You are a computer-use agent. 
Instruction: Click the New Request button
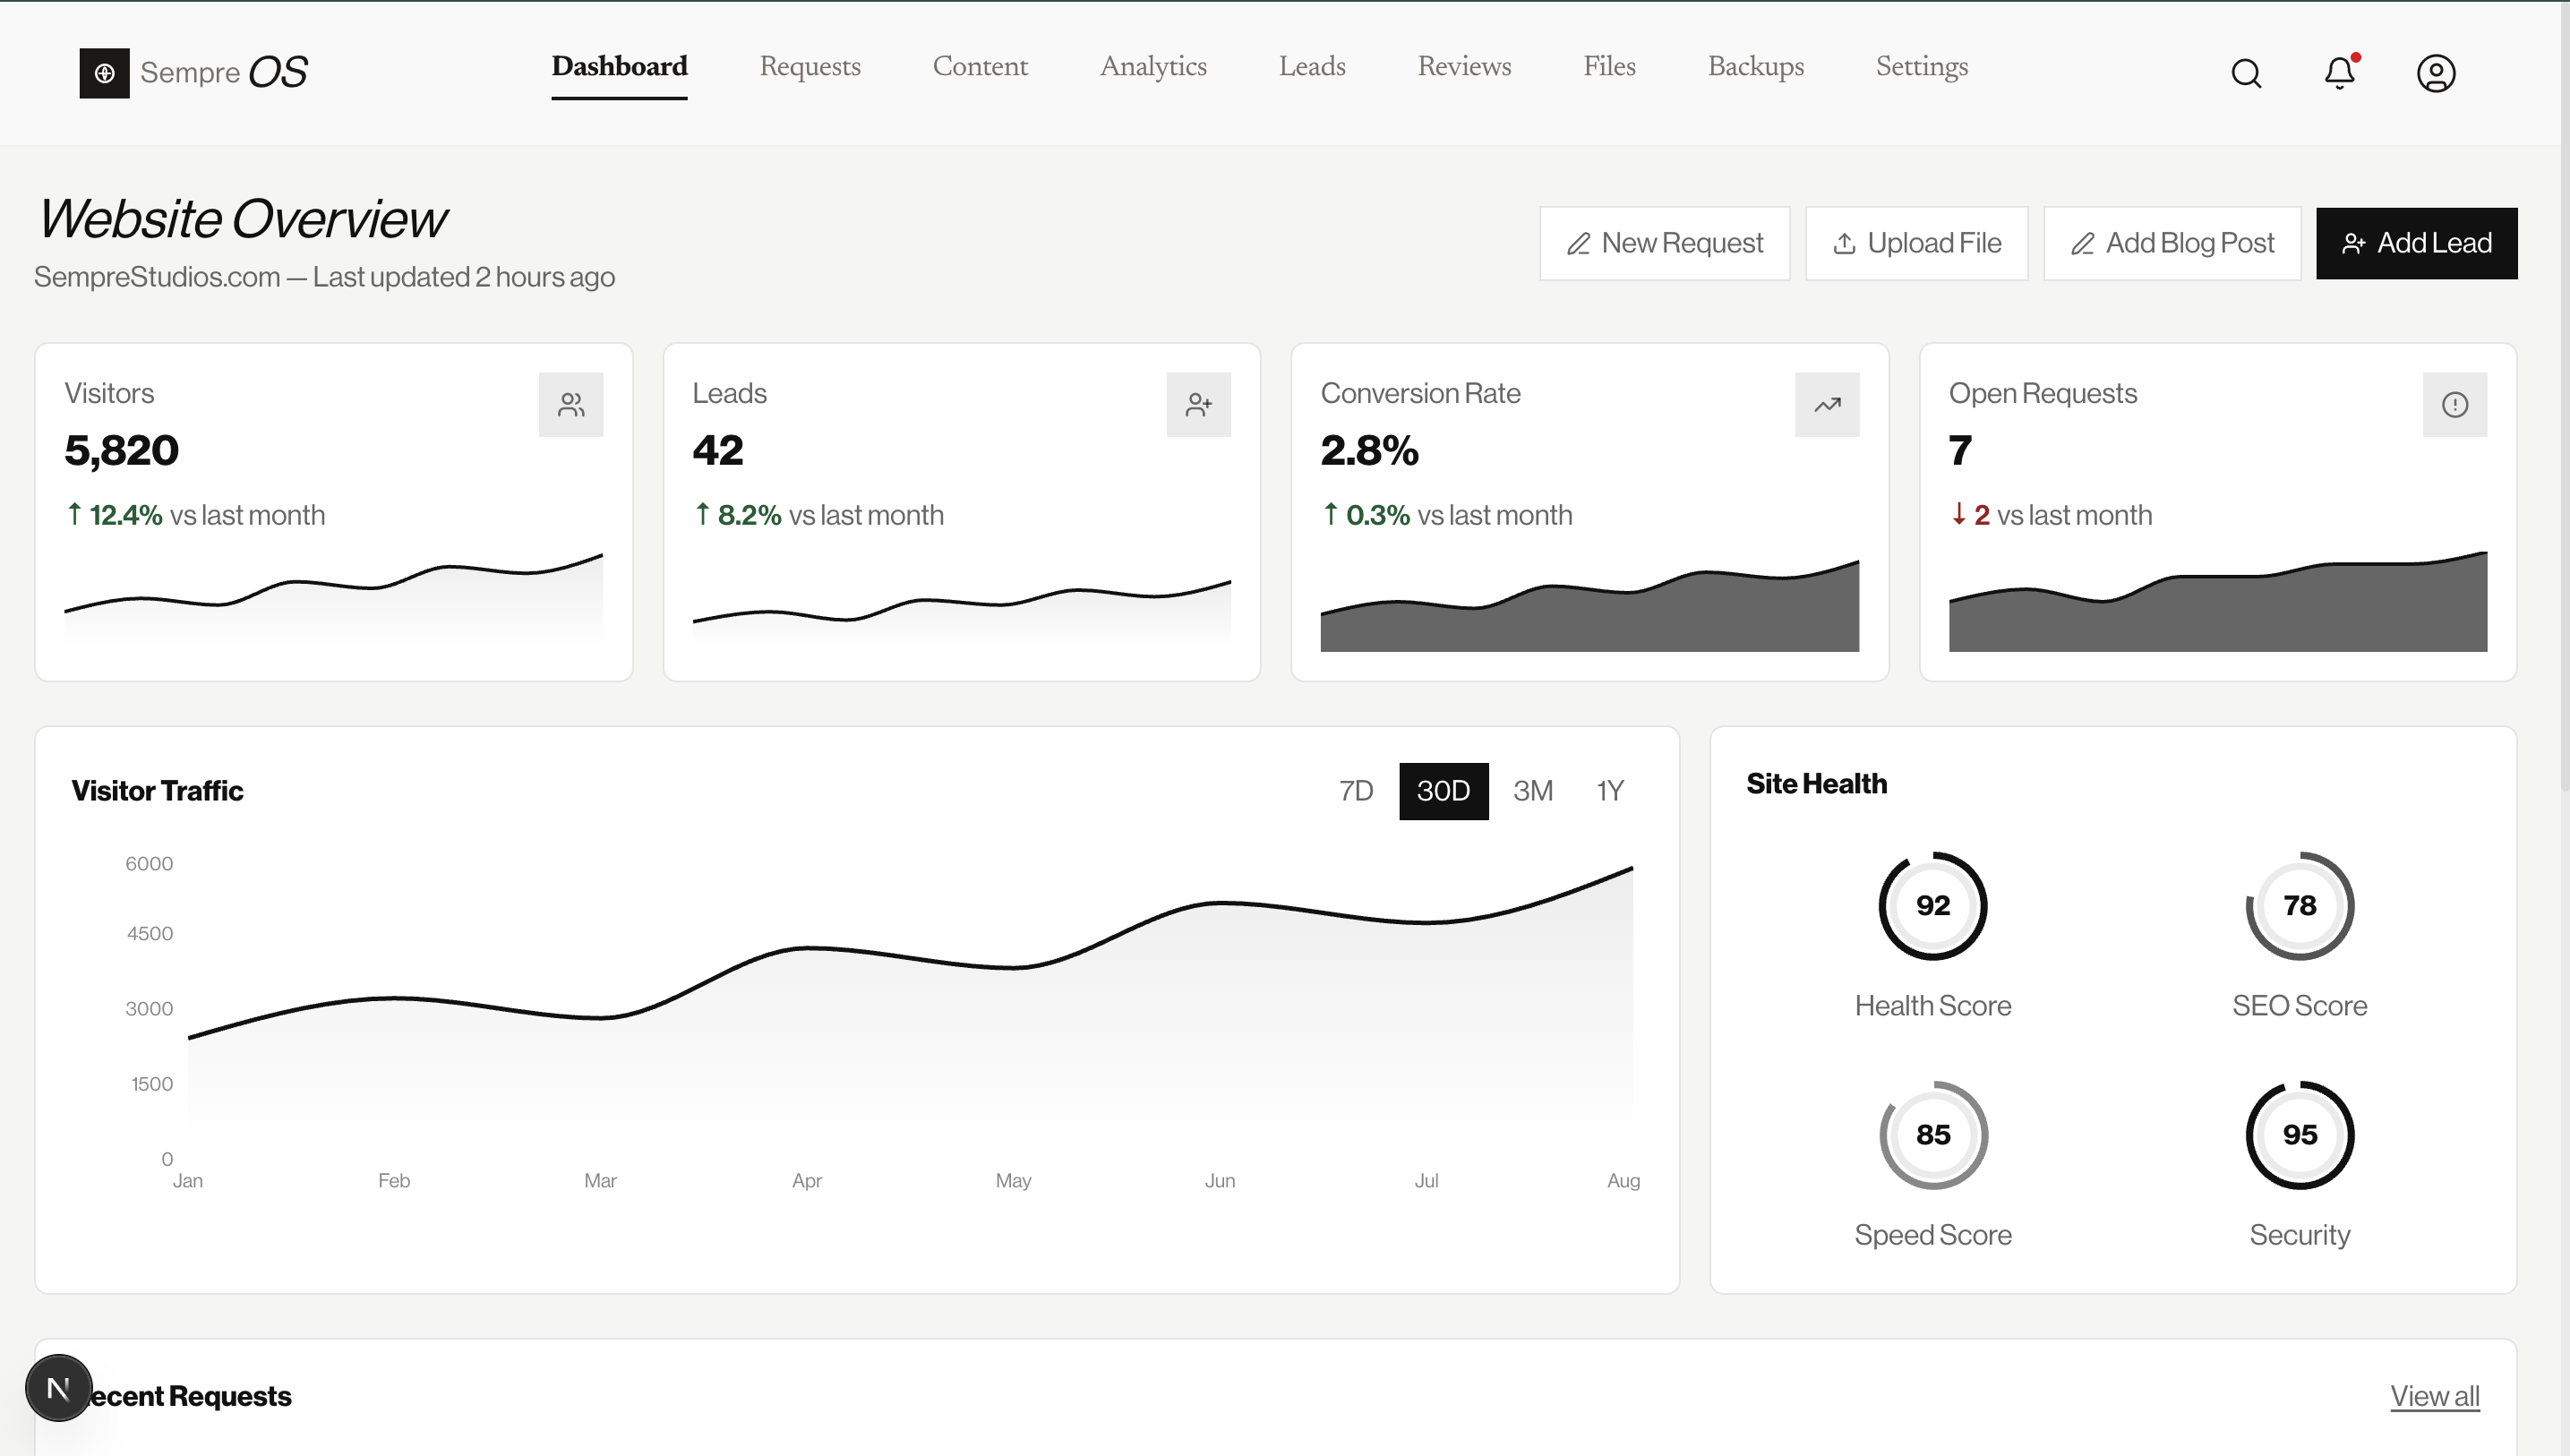pyautogui.click(x=1664, y=243)
